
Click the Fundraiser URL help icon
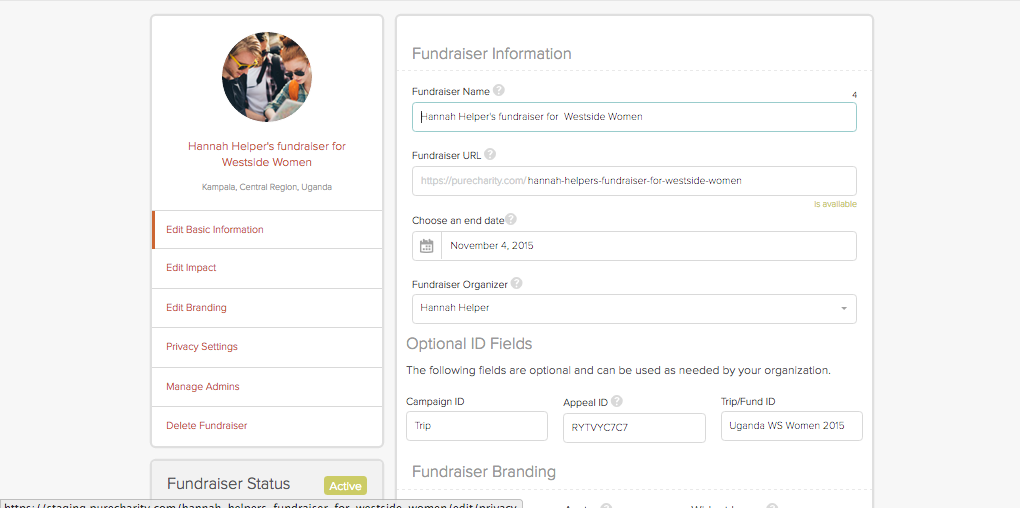click(x=490, y=155)
